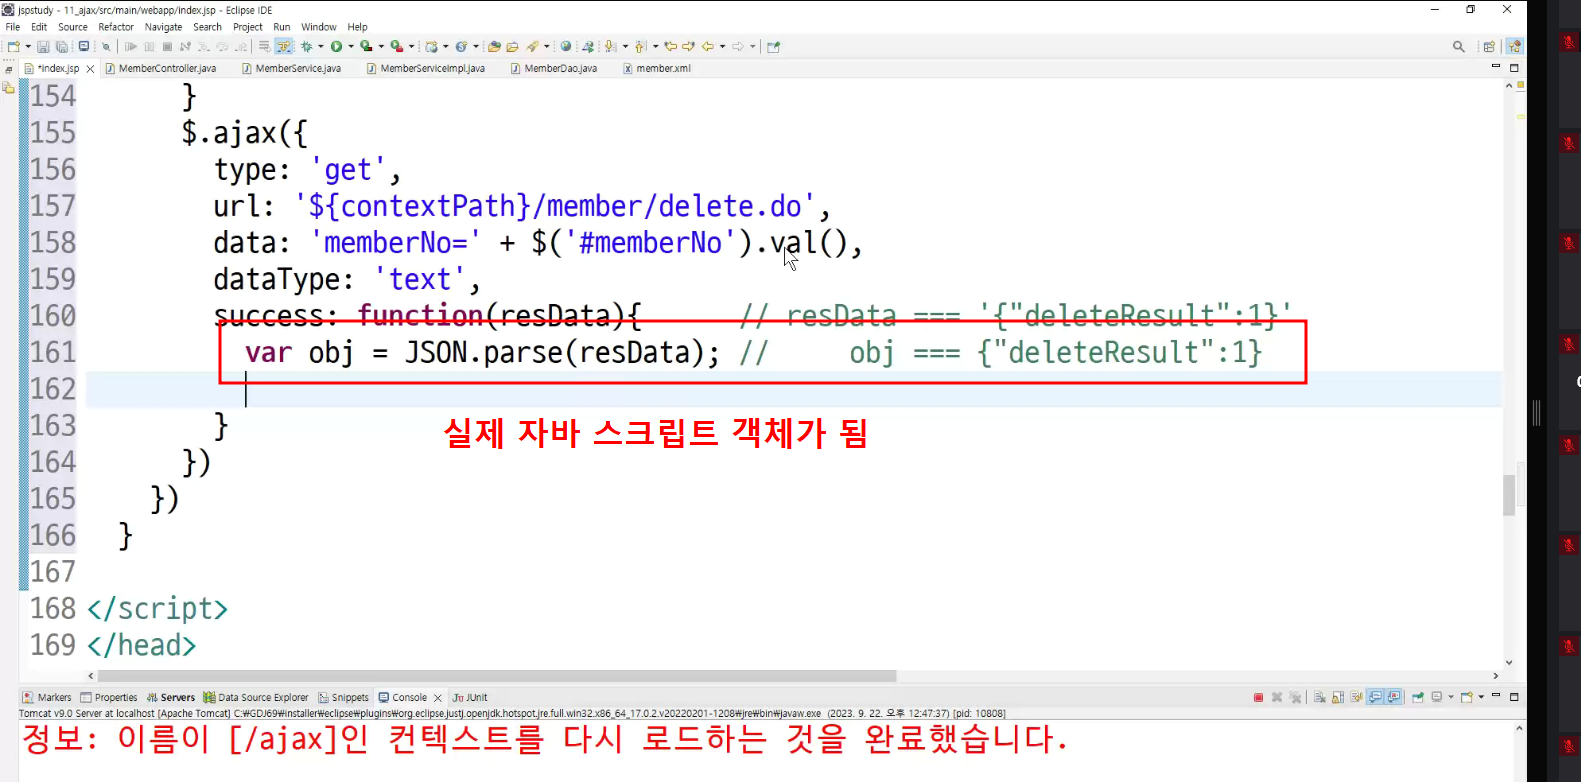Toggle Scroll Lock in the Console toolbar
This screenshot has width=1581, height=782.
[x=1338, y=698]
